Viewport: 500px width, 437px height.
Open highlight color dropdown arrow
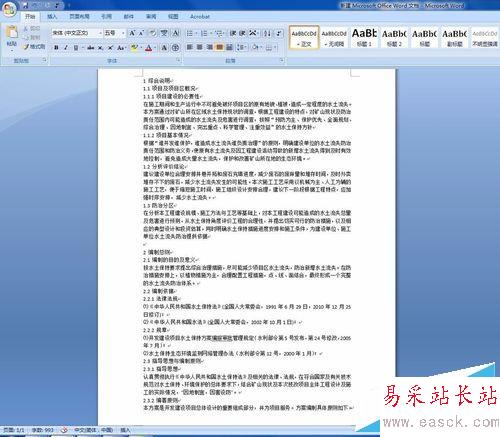tap(140, 48)
